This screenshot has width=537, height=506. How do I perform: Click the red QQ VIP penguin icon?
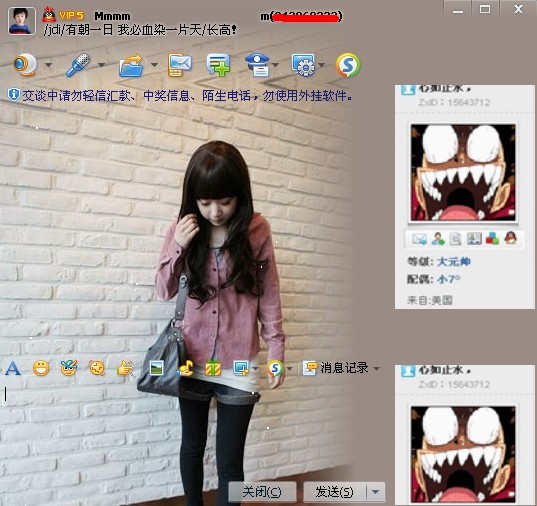49,15
